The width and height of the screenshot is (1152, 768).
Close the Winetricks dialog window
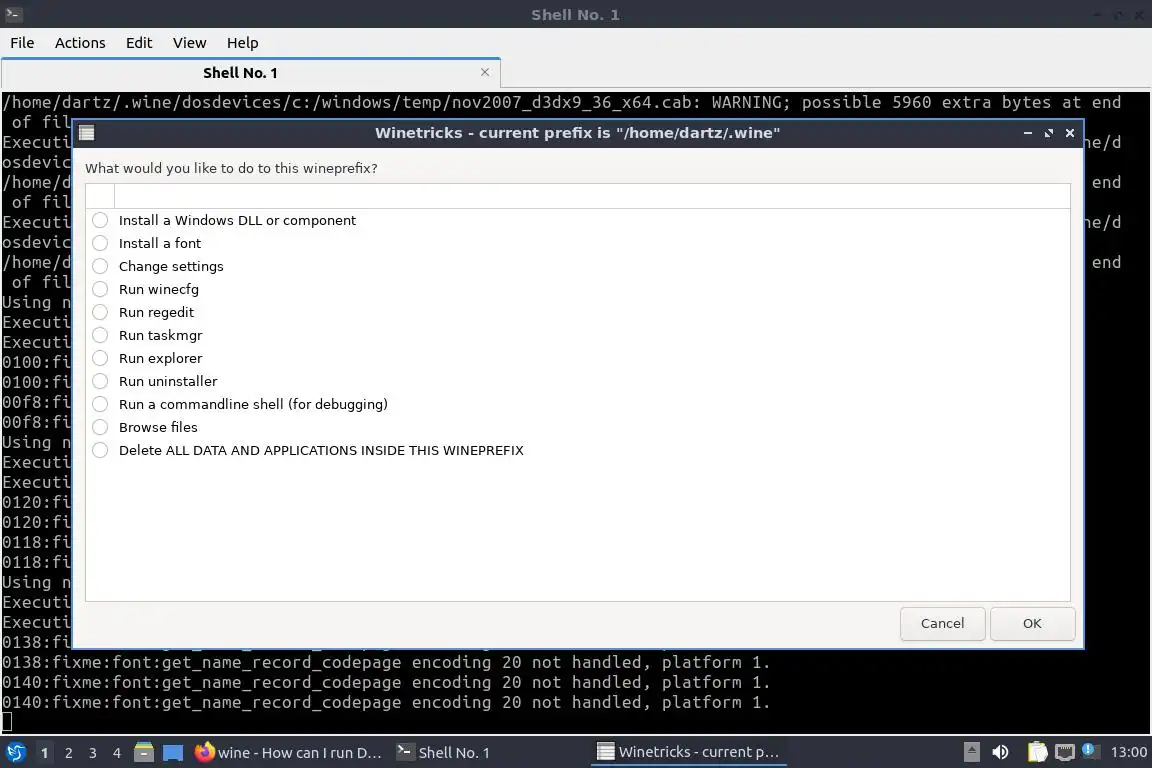point(1070,133)
